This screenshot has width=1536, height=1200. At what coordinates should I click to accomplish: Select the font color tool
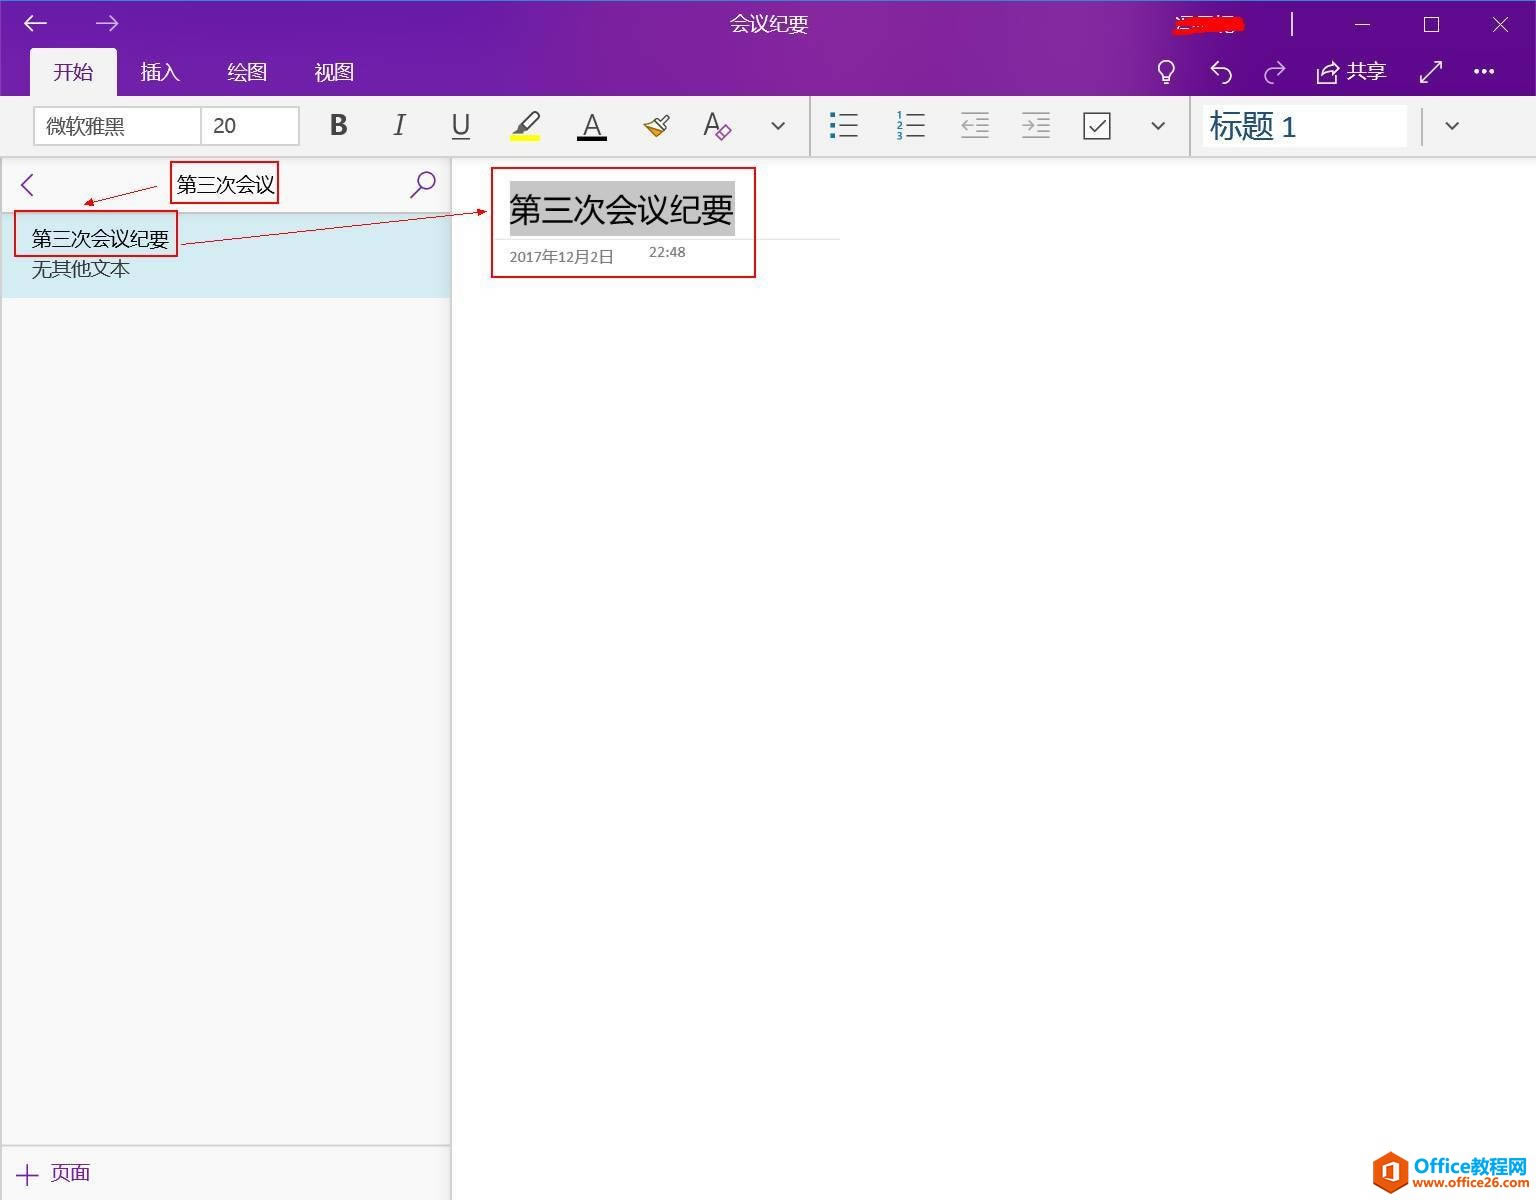pyautogui.click(x=591, y=126)
